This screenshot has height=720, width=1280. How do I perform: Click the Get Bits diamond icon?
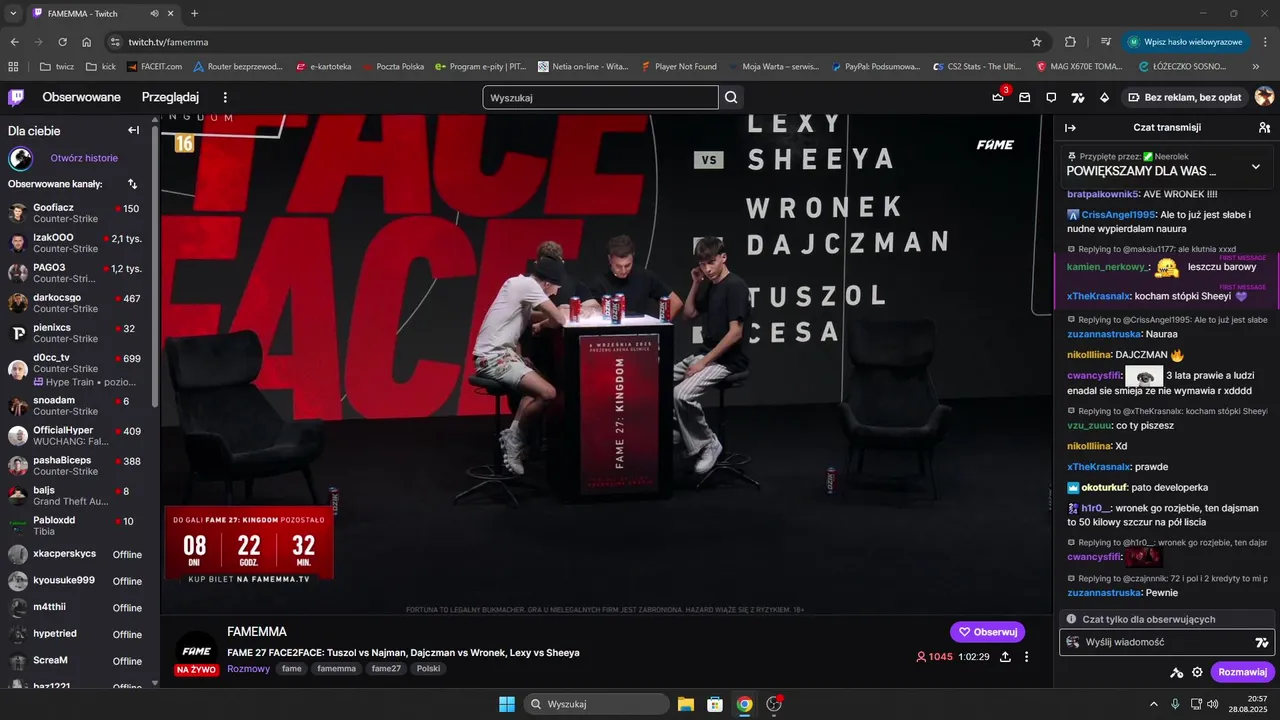coord(1104,97)
